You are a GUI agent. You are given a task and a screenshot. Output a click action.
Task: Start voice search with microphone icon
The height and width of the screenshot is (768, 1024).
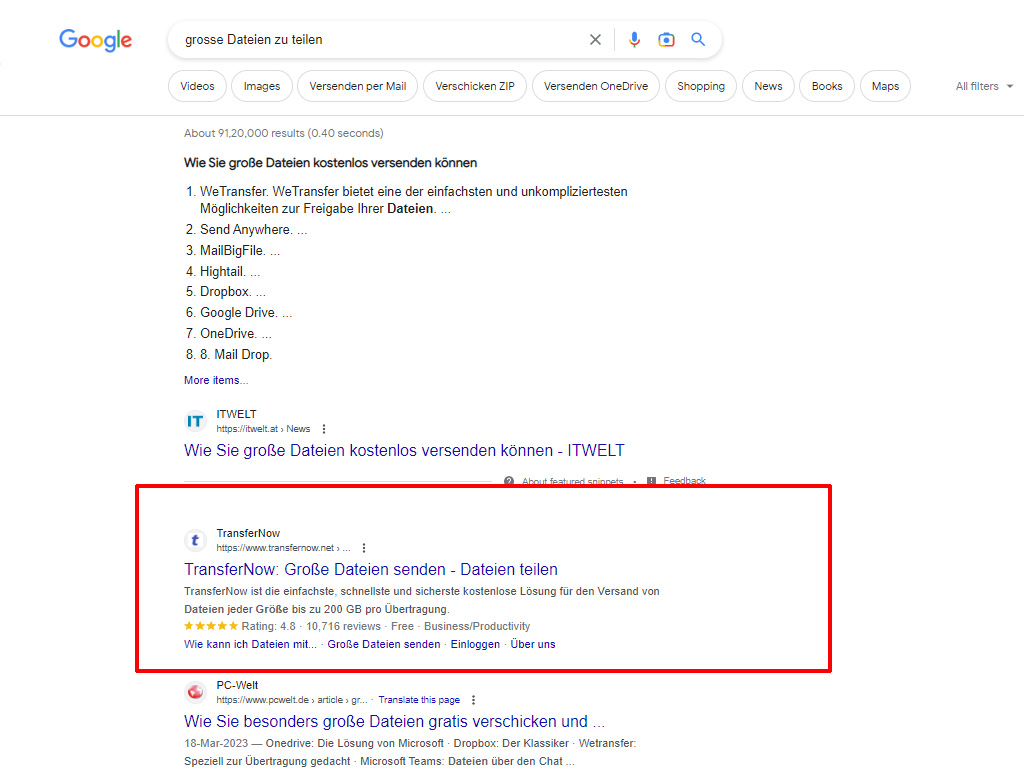634,40
